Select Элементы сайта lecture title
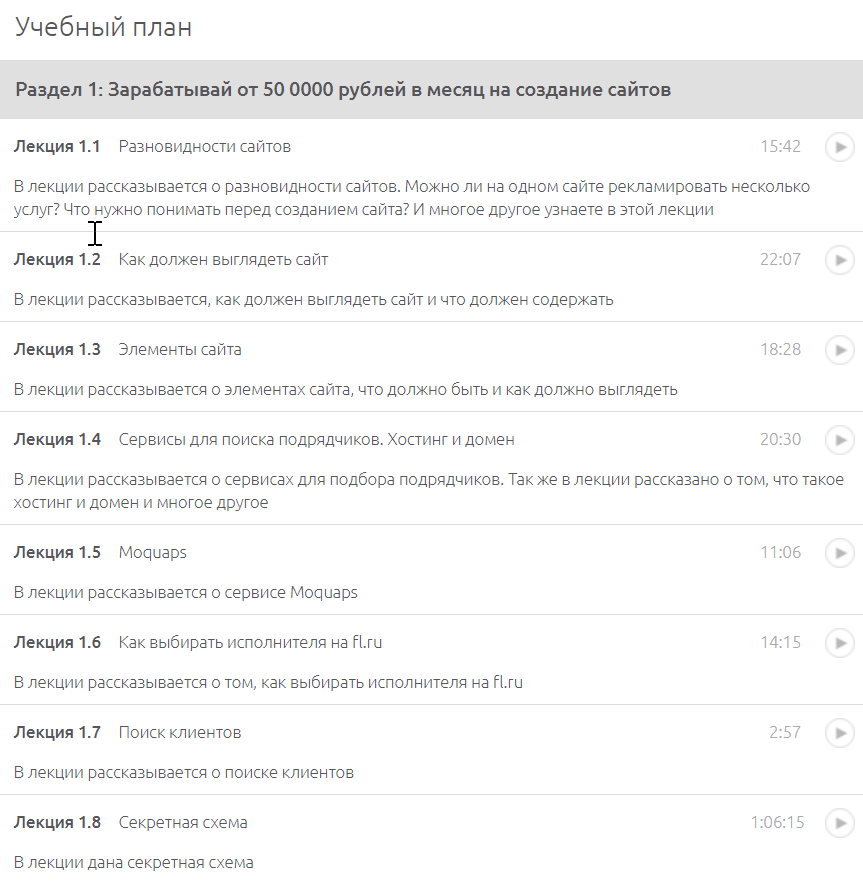The width and height of the screenshot is (863, 881). click(x=180, y=350)
